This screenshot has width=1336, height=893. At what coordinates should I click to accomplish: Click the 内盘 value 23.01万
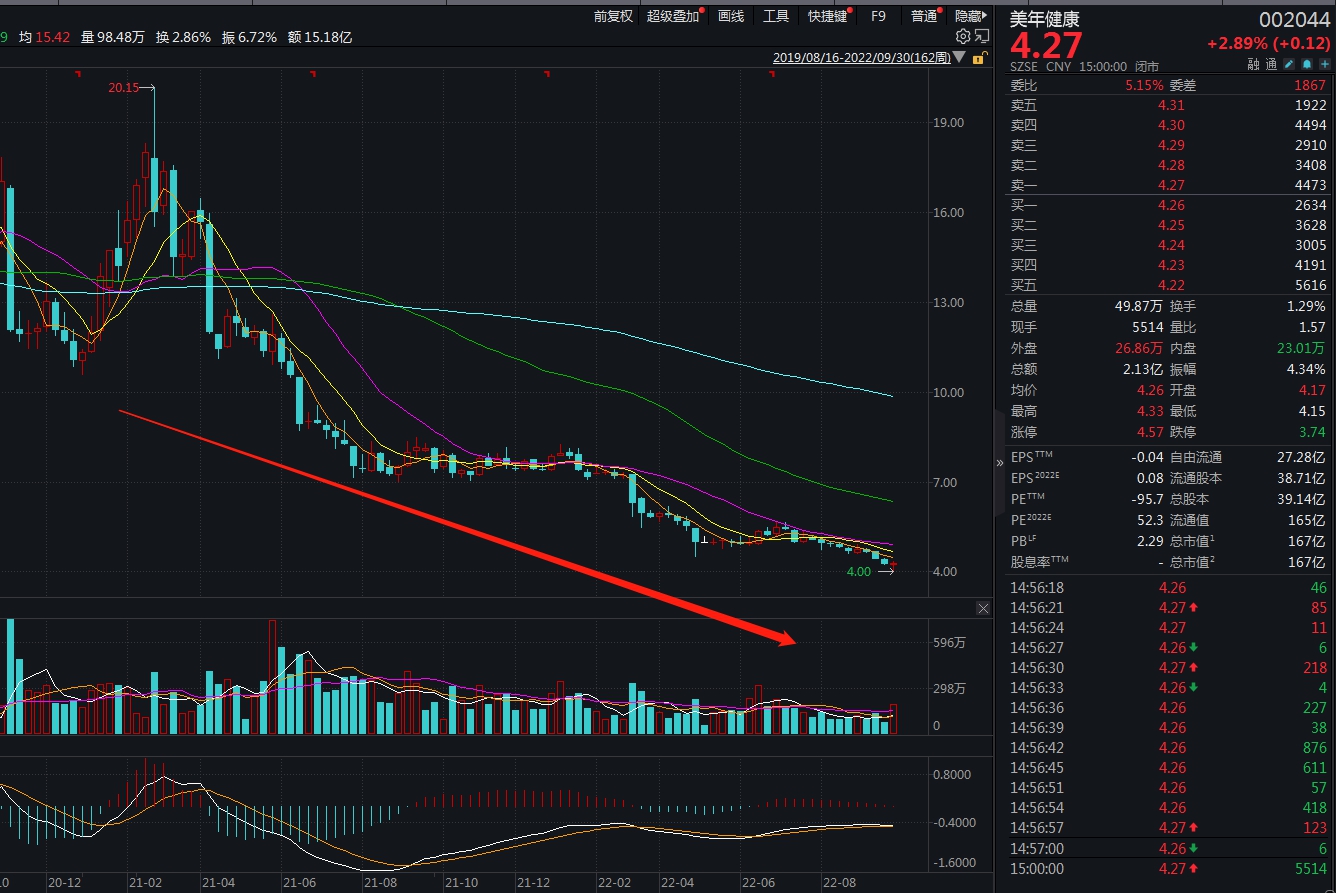[1301, 348]
